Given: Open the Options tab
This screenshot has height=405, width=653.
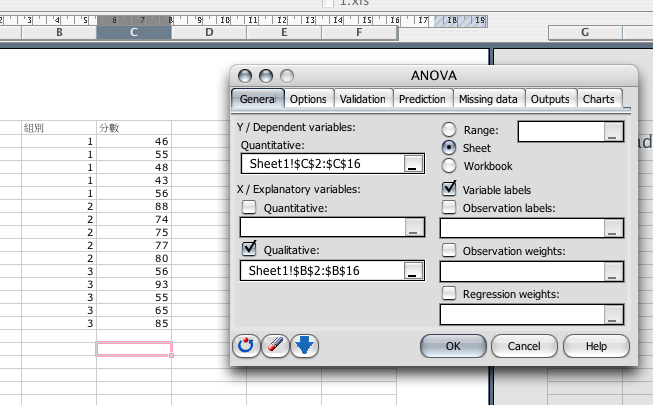Looking at the screenshot, I should (308, 99).
